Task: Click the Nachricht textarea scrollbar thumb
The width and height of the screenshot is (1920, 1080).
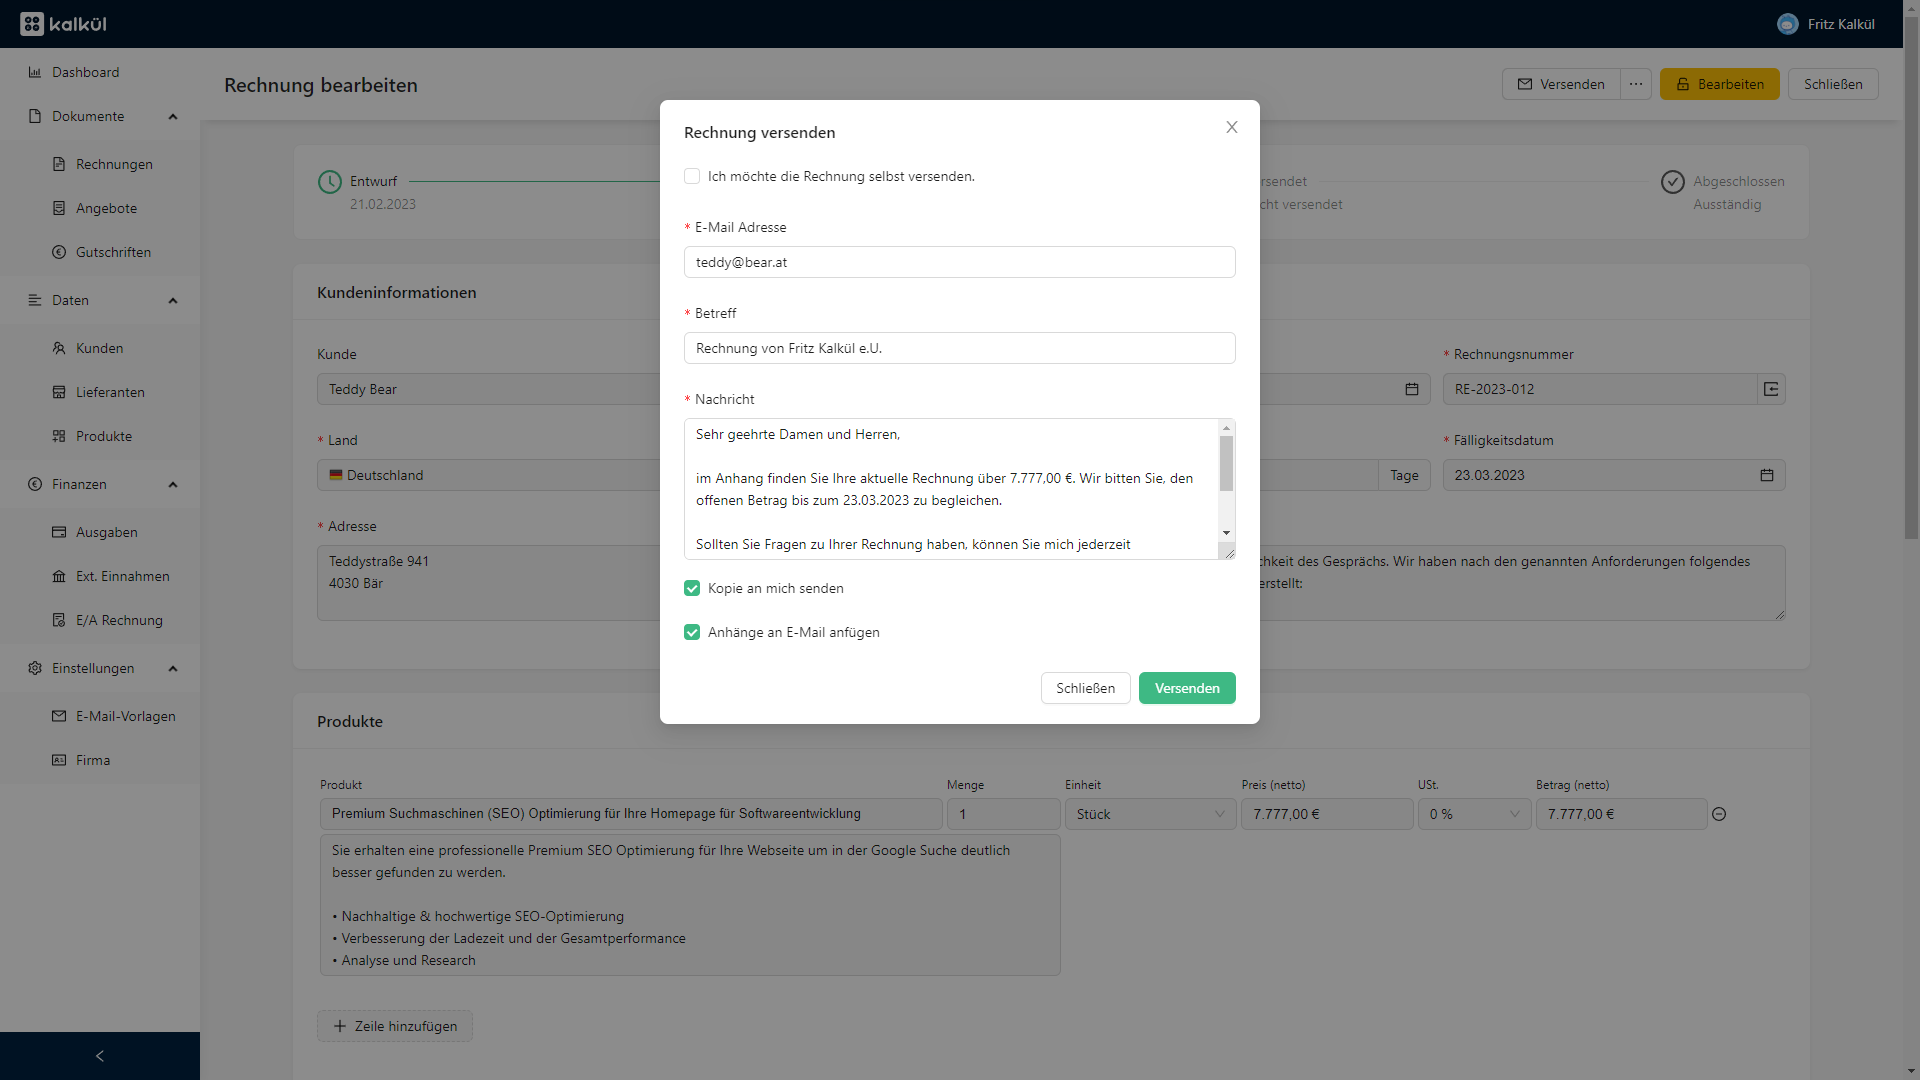Action: 1226,464
